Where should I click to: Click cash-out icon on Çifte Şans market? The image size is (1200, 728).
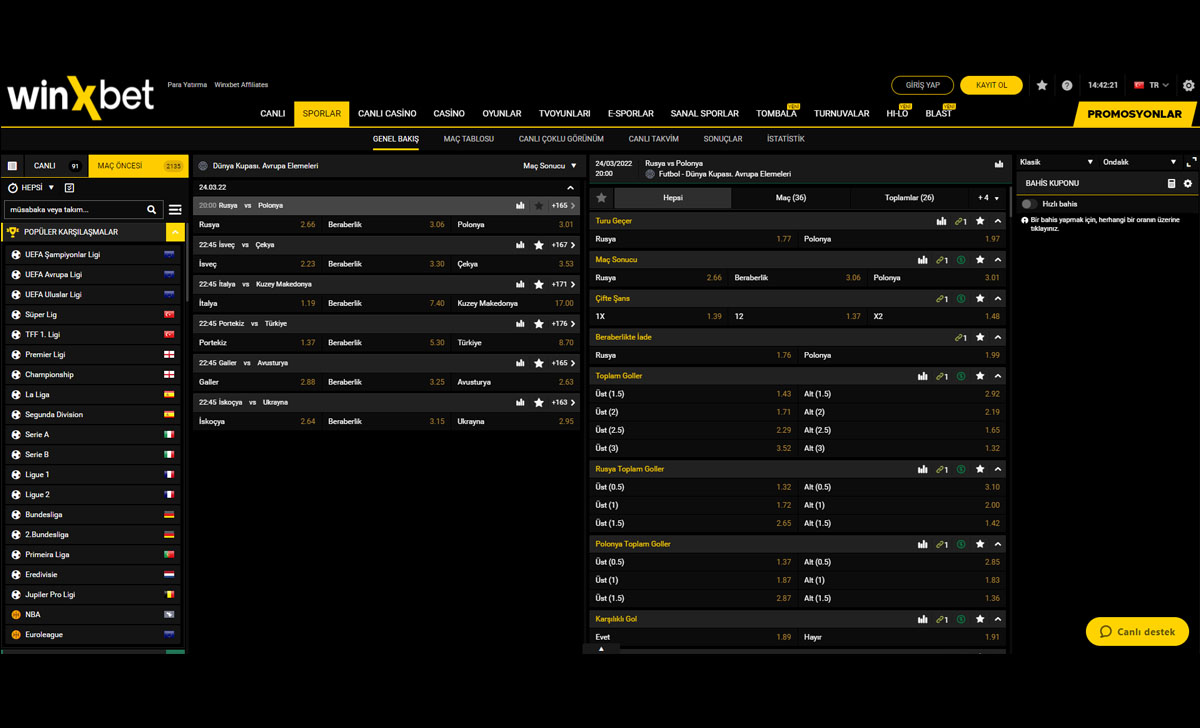click(961, 299)
